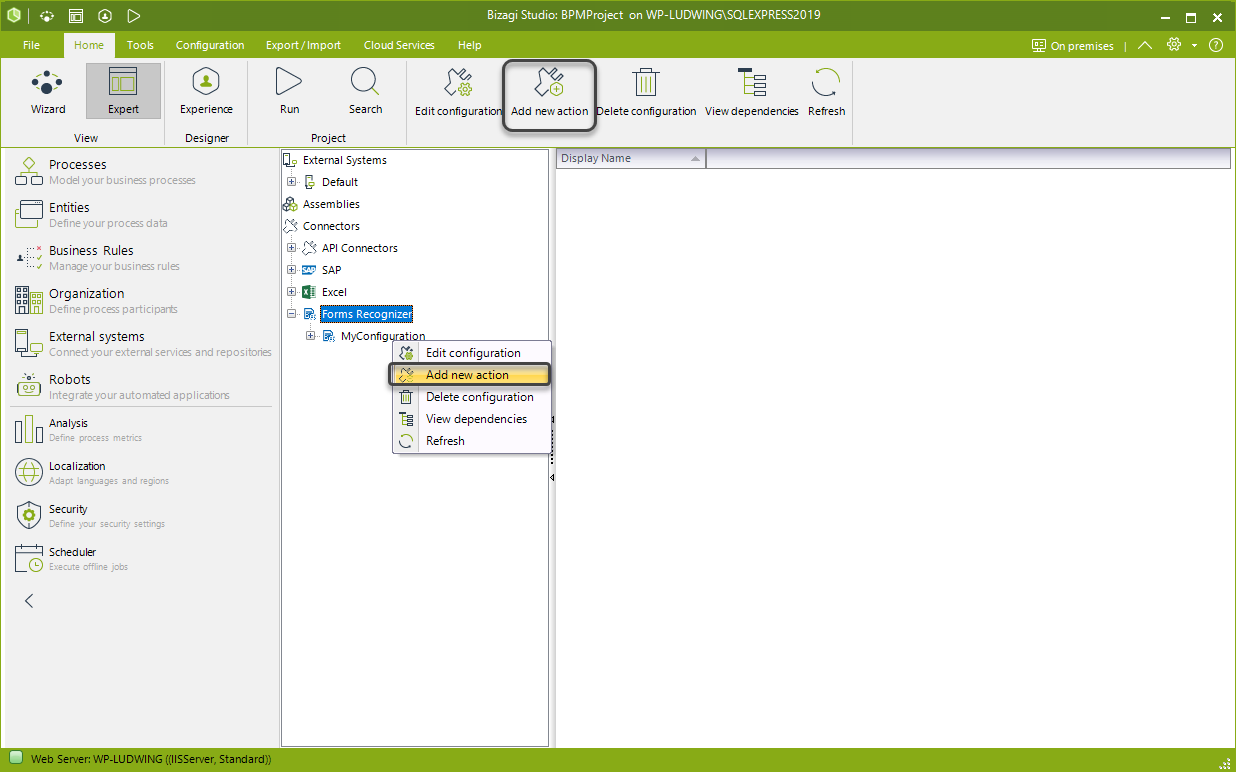
Task: Expand the Excel node
Action: (x=291, y=292)
